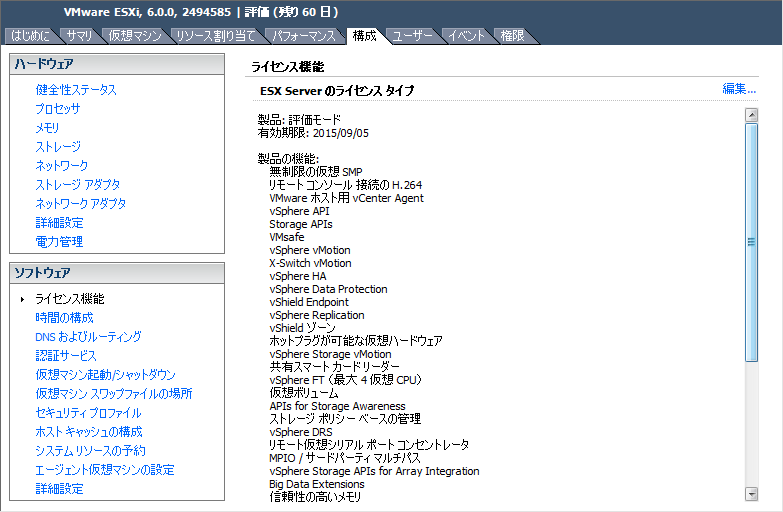Click the scrollbar down arrow in license list
783x512 pixels.
tap(751, 494)
